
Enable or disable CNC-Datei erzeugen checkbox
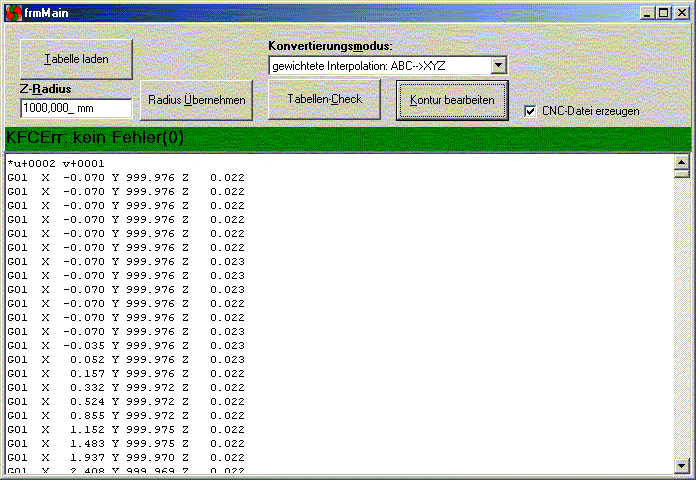tap(531, 111)
